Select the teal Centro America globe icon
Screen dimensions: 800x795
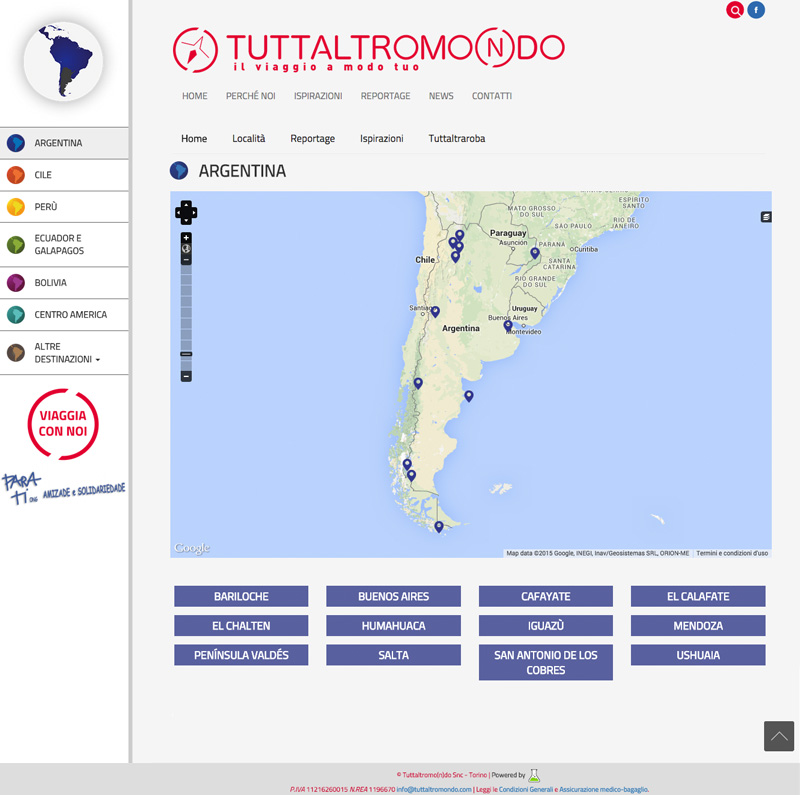[x=16, y=315]
